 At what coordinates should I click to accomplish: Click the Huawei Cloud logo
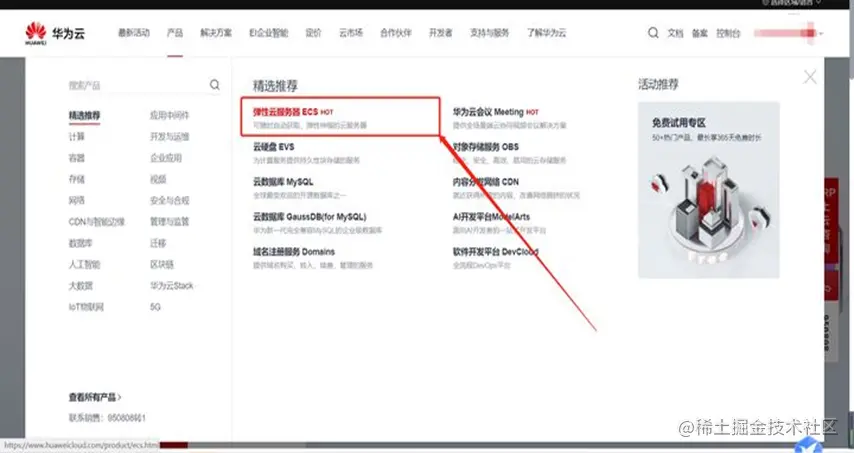point(55,33)
